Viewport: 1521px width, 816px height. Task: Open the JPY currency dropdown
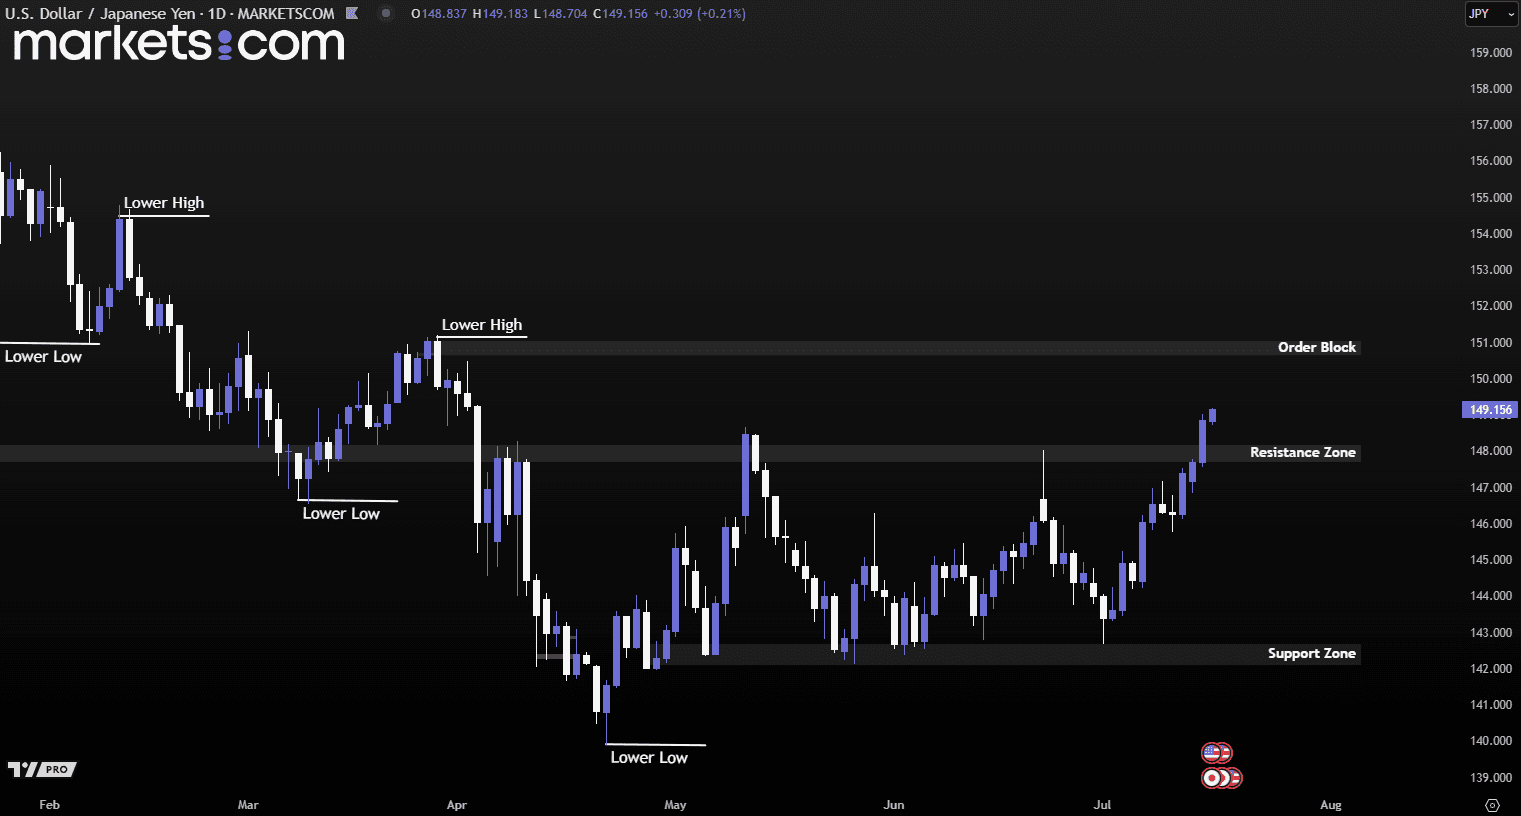click(1490, 14)
